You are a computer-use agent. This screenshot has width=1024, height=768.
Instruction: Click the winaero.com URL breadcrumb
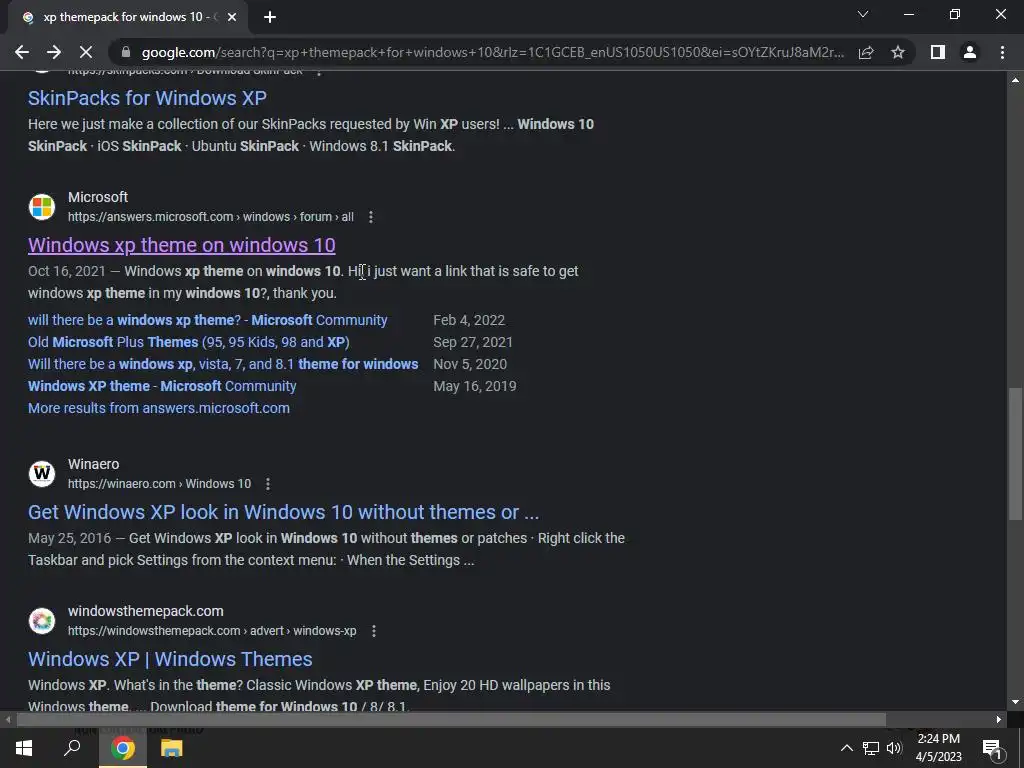click(159, 484)
